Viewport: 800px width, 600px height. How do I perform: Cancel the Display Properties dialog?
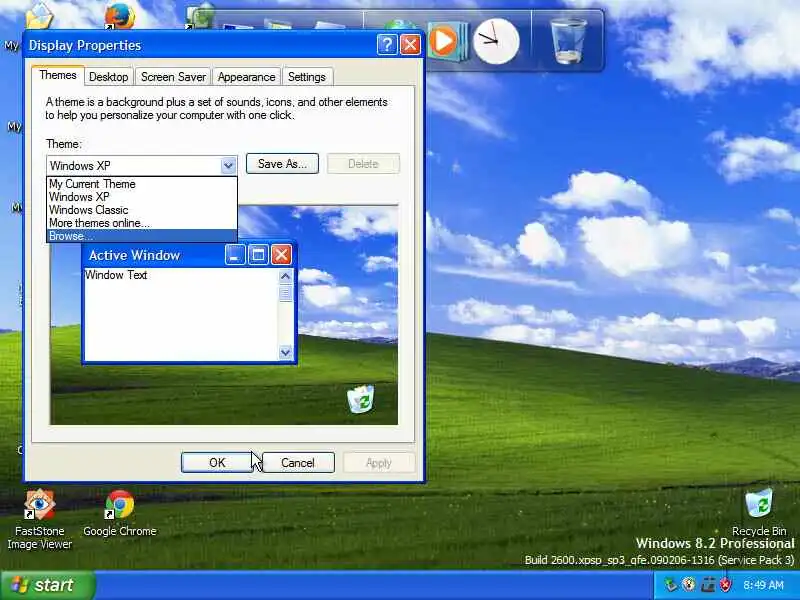tap(298, 463)
